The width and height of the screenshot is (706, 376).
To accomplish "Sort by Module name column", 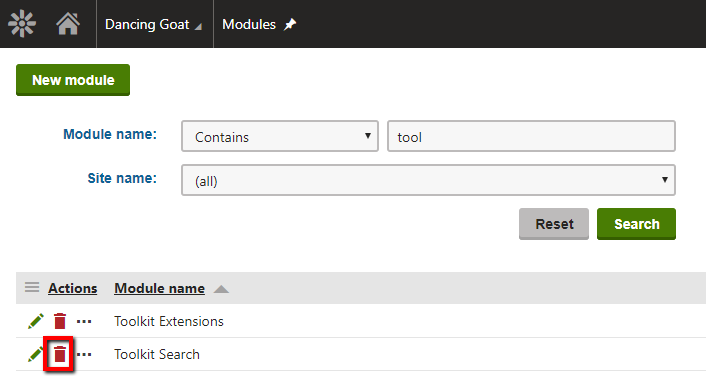I will point(159,288).
